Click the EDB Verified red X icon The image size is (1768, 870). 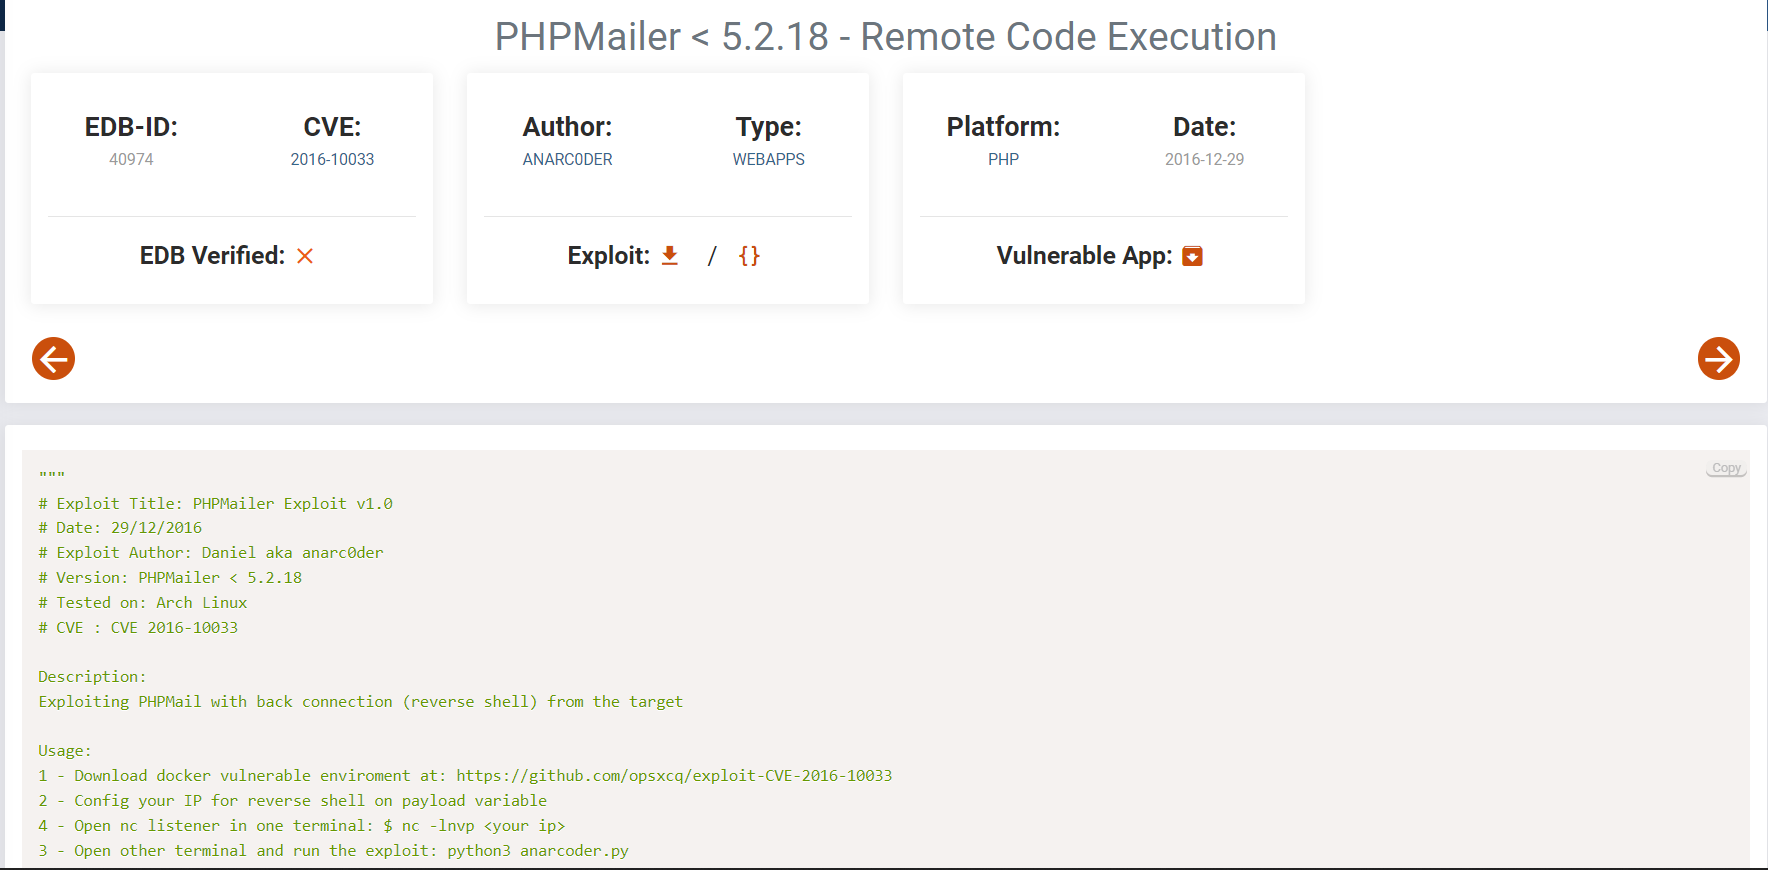pos(305,256)
